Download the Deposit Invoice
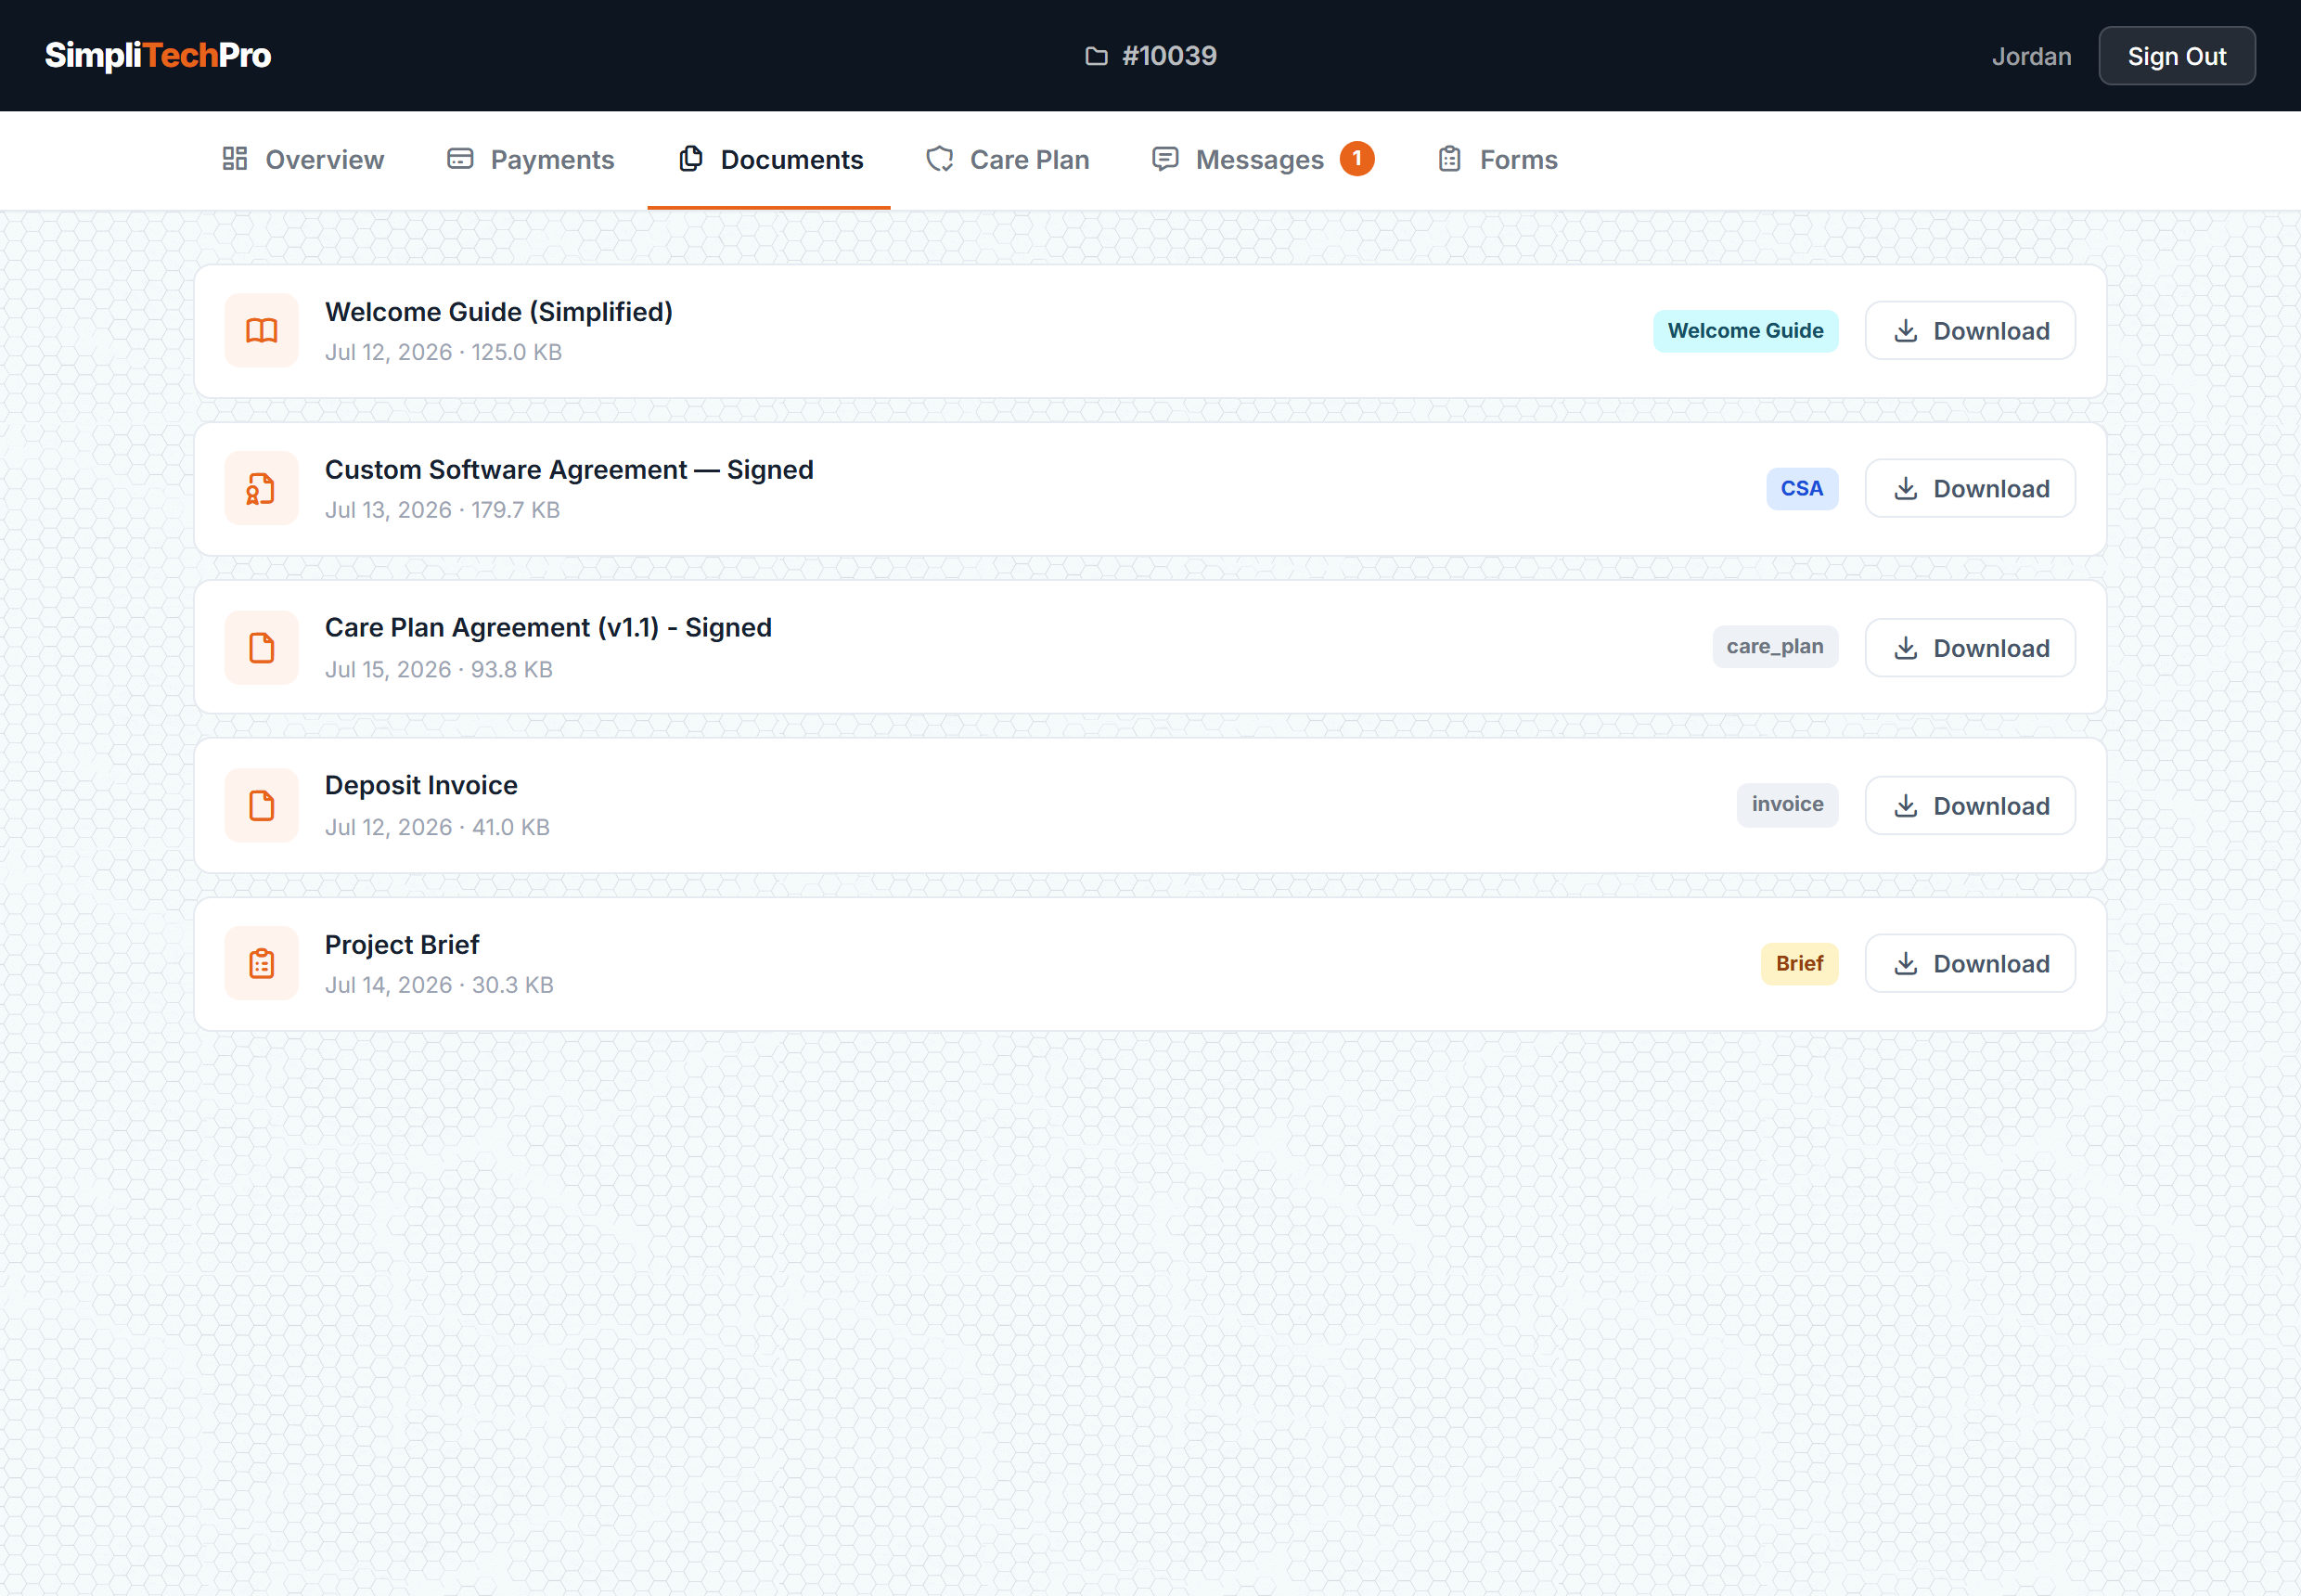2301x1596 pixels. click(x=1970, y=806)
